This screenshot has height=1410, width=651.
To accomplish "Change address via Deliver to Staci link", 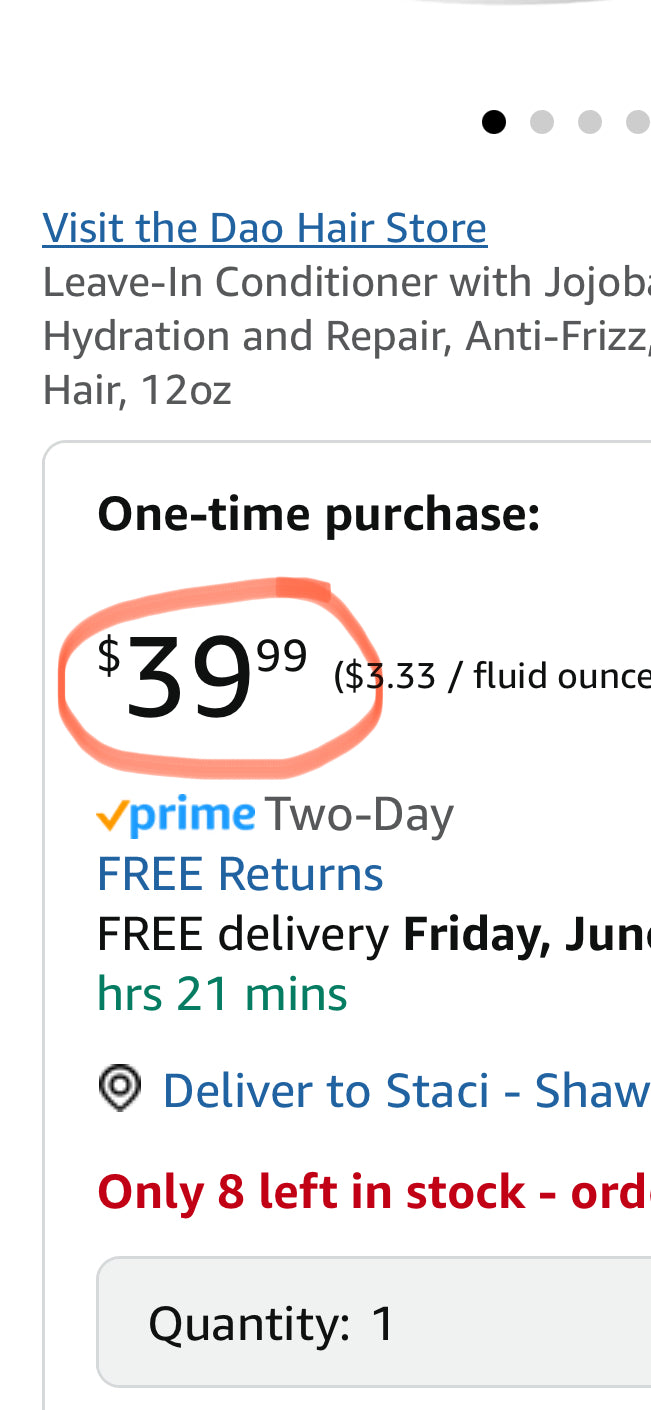I will pos(406,1090).
